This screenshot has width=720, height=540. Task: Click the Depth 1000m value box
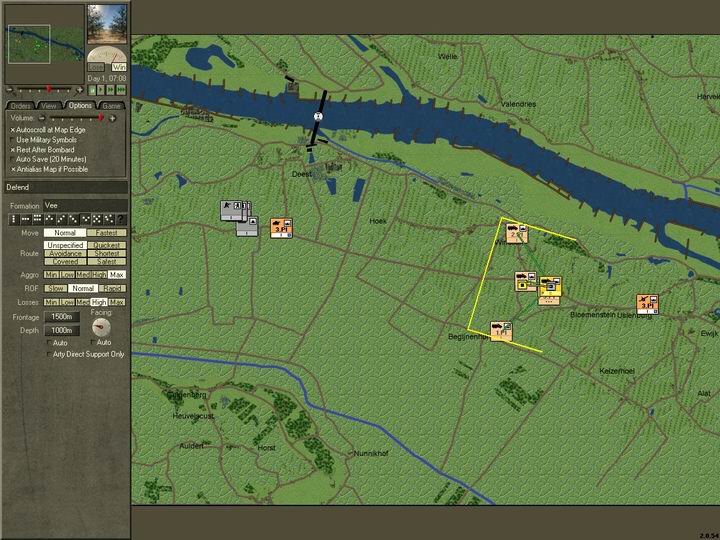pyautogui.click(x=62, y=330)
